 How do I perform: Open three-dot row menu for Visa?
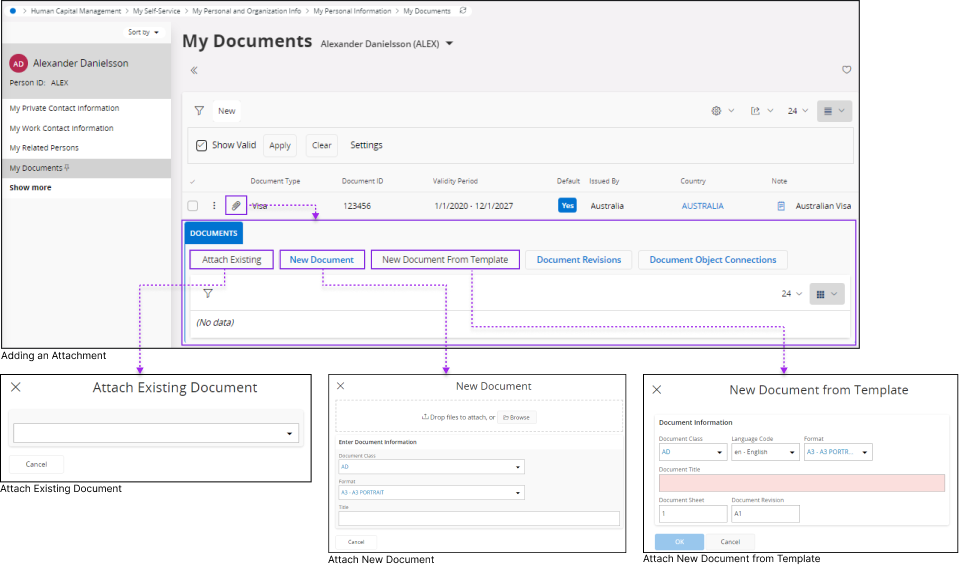[214, 206]
